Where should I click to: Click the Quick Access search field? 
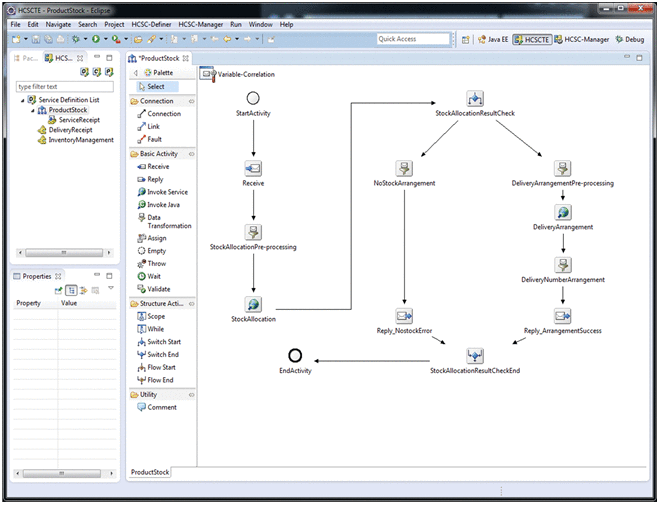[x=414, y=39]
